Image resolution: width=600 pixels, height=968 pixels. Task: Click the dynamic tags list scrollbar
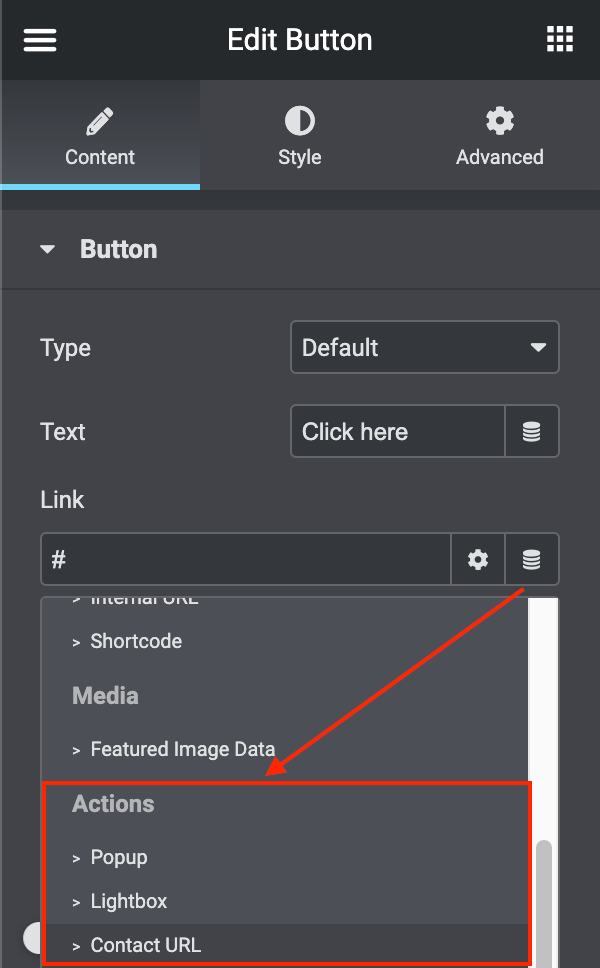543,890
